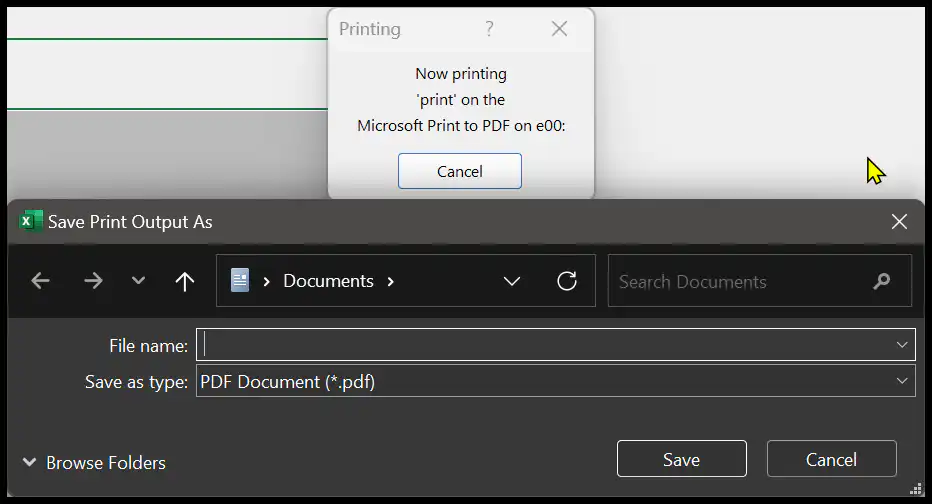This screenshot has height=504, width=932.
Task: Go back in the save dialog
Action: click(40, 281)
